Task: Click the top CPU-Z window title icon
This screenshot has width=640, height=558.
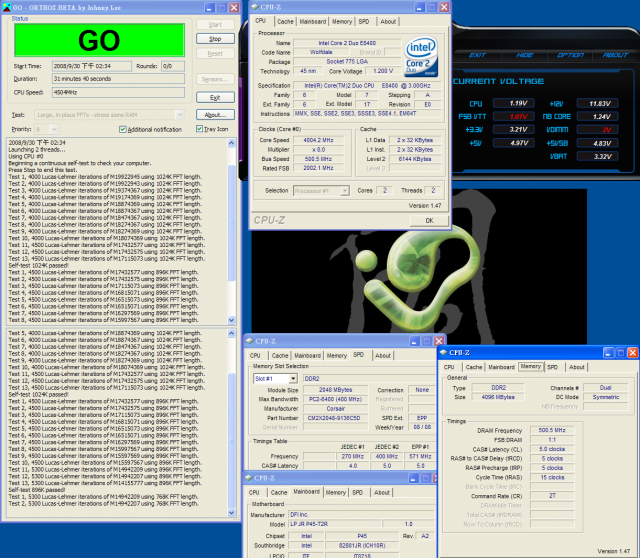Action: point(255,7)
